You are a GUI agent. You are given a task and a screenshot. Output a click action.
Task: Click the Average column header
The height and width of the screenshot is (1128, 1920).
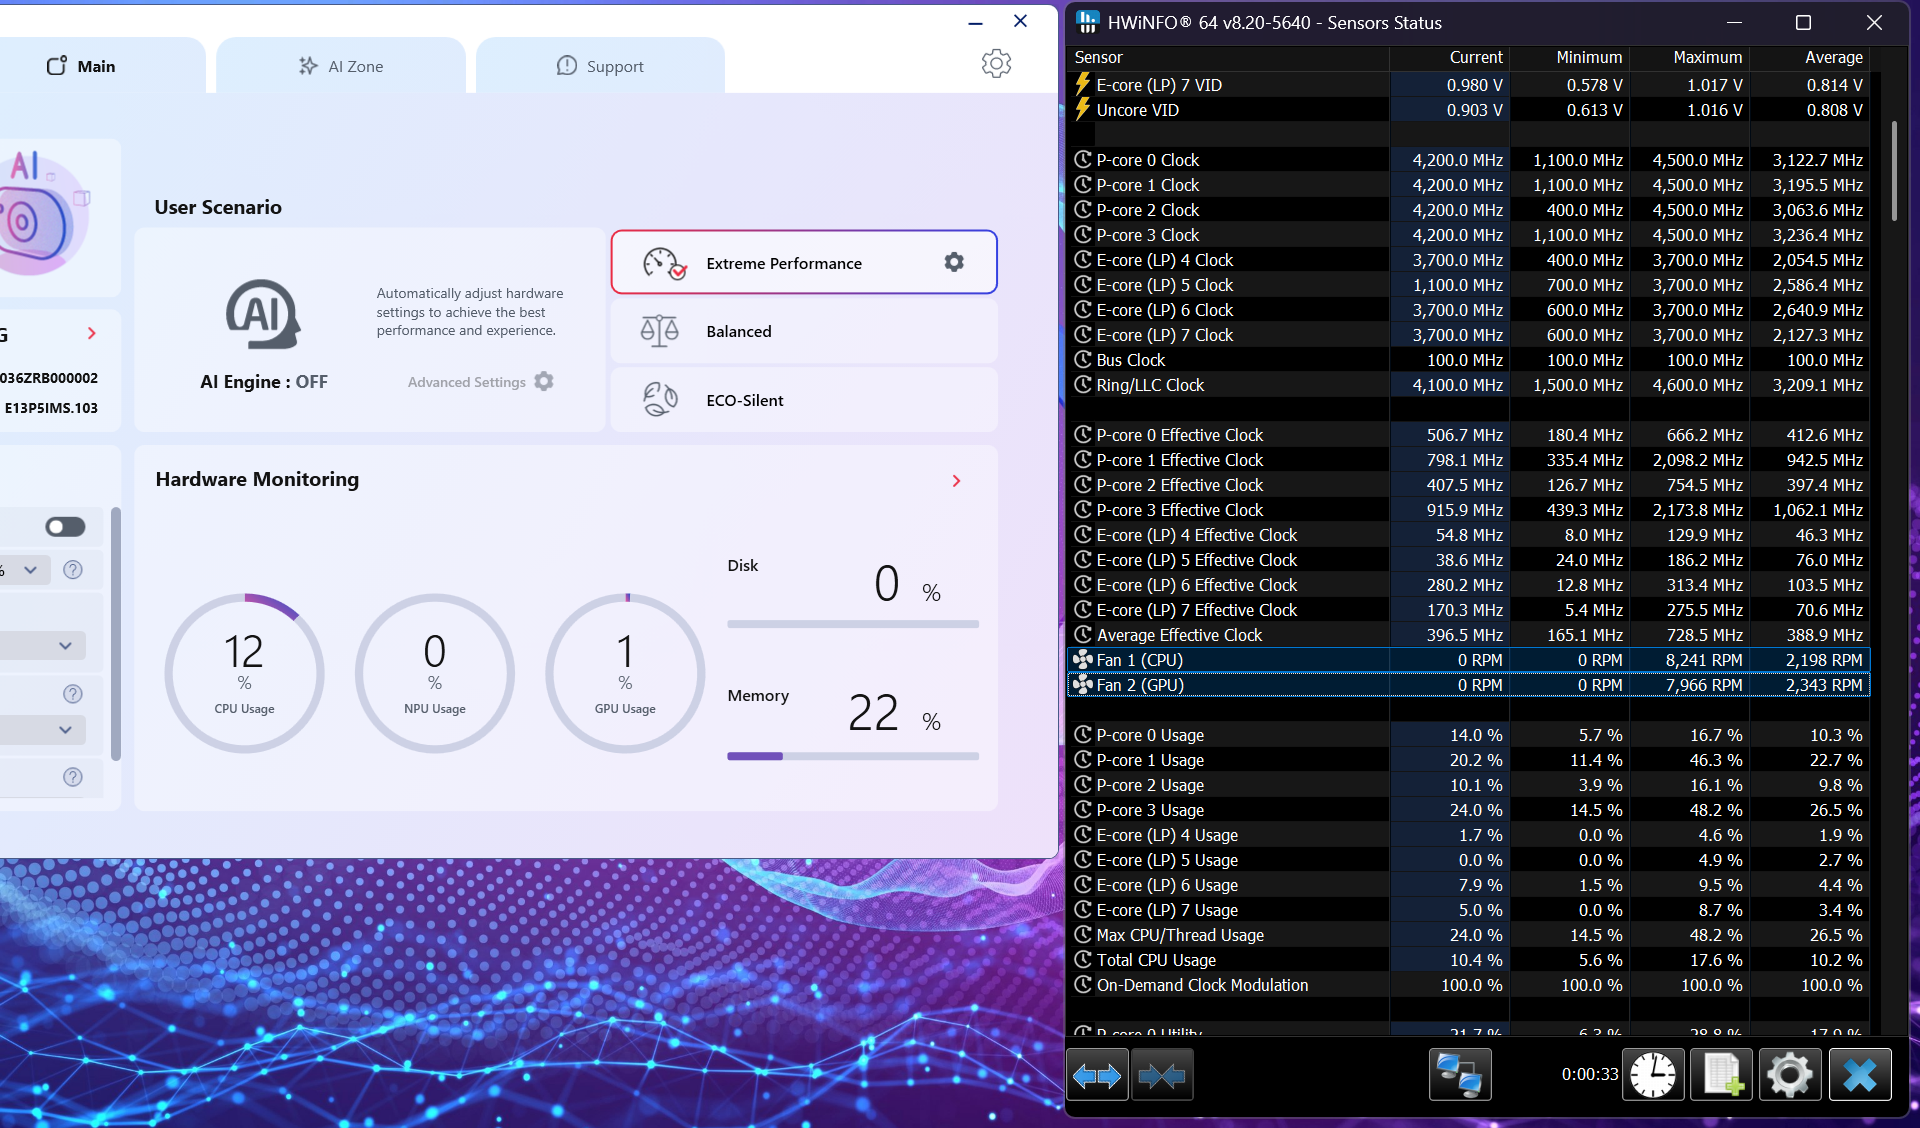(1809, 57)
